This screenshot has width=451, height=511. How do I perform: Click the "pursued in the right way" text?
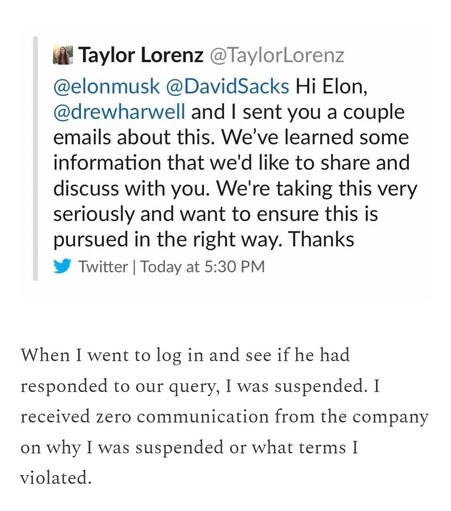[x=165, y=240]
